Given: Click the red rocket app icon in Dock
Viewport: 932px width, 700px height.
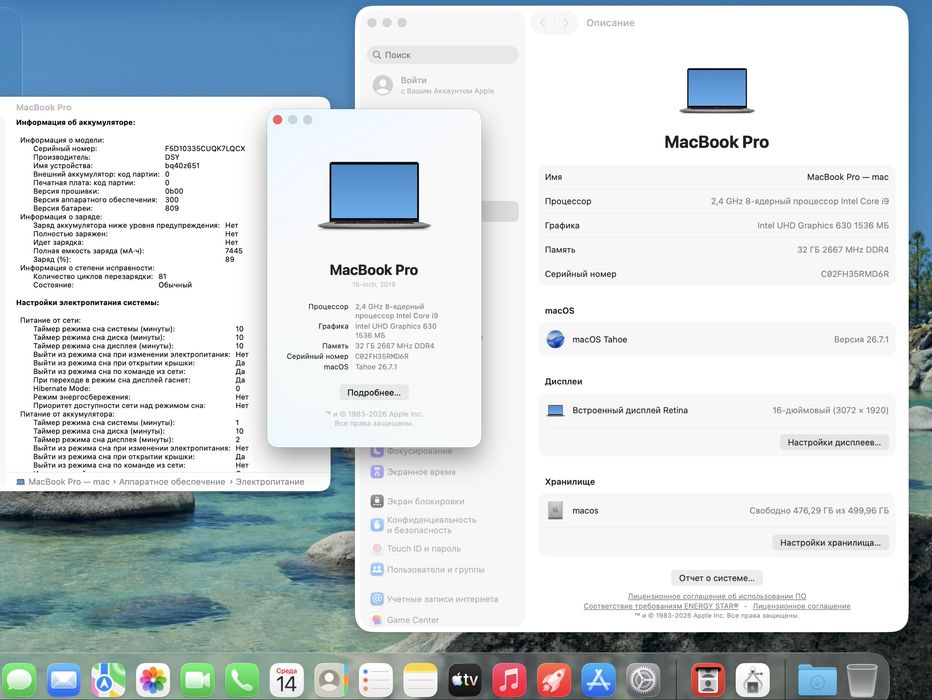Looking at the screenshot, I should tap(554, 680).
